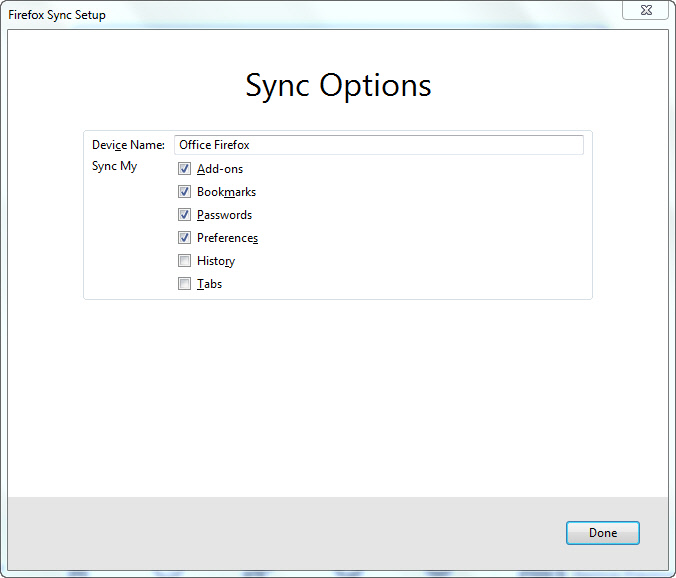Viewport: 676px width, 578px height.
Task: Click the Device Name text field
Action: [x=379, y=145]
